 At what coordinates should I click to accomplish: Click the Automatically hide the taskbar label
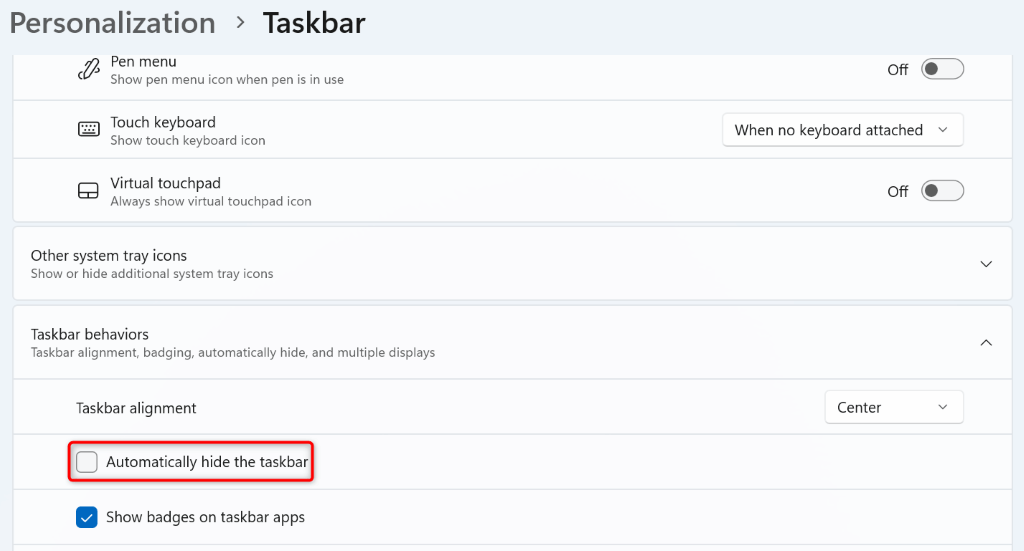(207, 462)
